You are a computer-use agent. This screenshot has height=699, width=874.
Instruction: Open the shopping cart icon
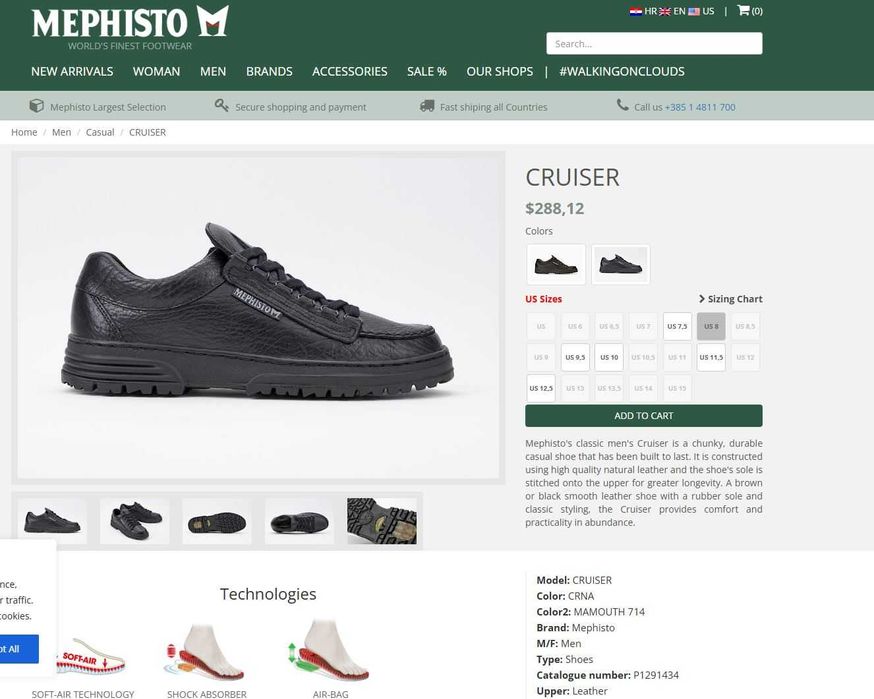point(743,10)
